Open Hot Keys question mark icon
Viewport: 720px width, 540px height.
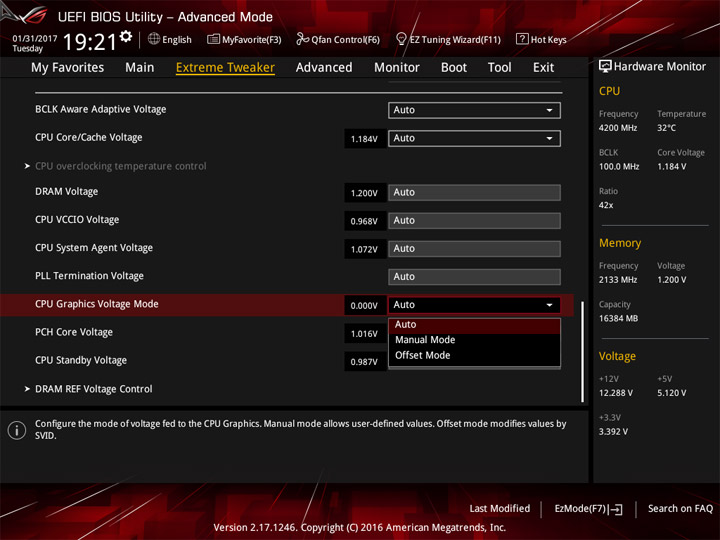click(x=522, y=39)
